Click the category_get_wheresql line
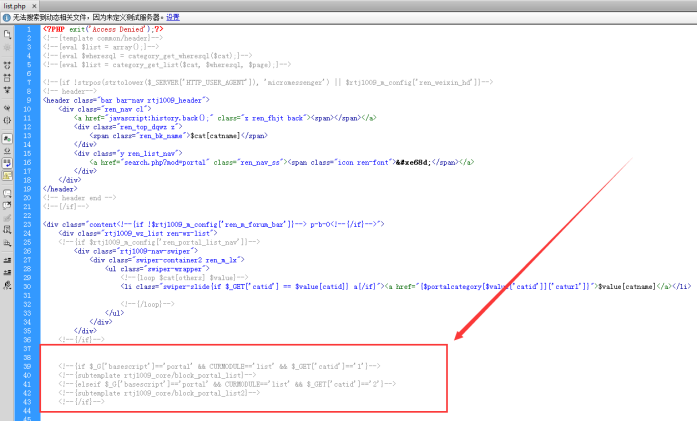697x422 pixels. (148, 56)
